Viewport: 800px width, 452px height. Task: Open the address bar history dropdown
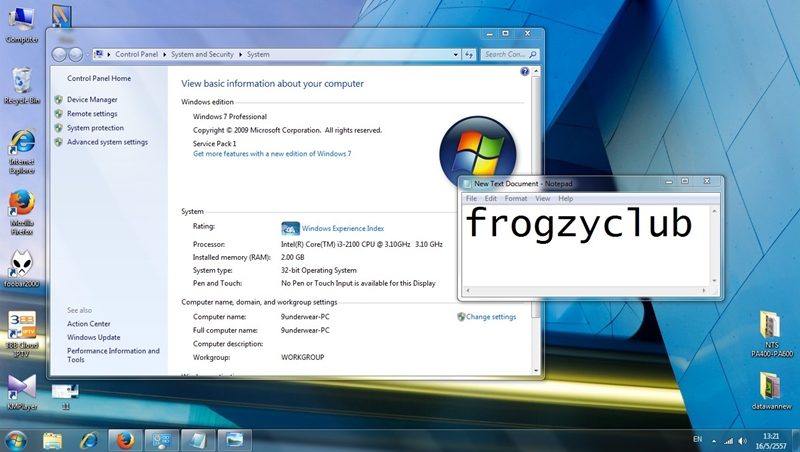[456, 55]
